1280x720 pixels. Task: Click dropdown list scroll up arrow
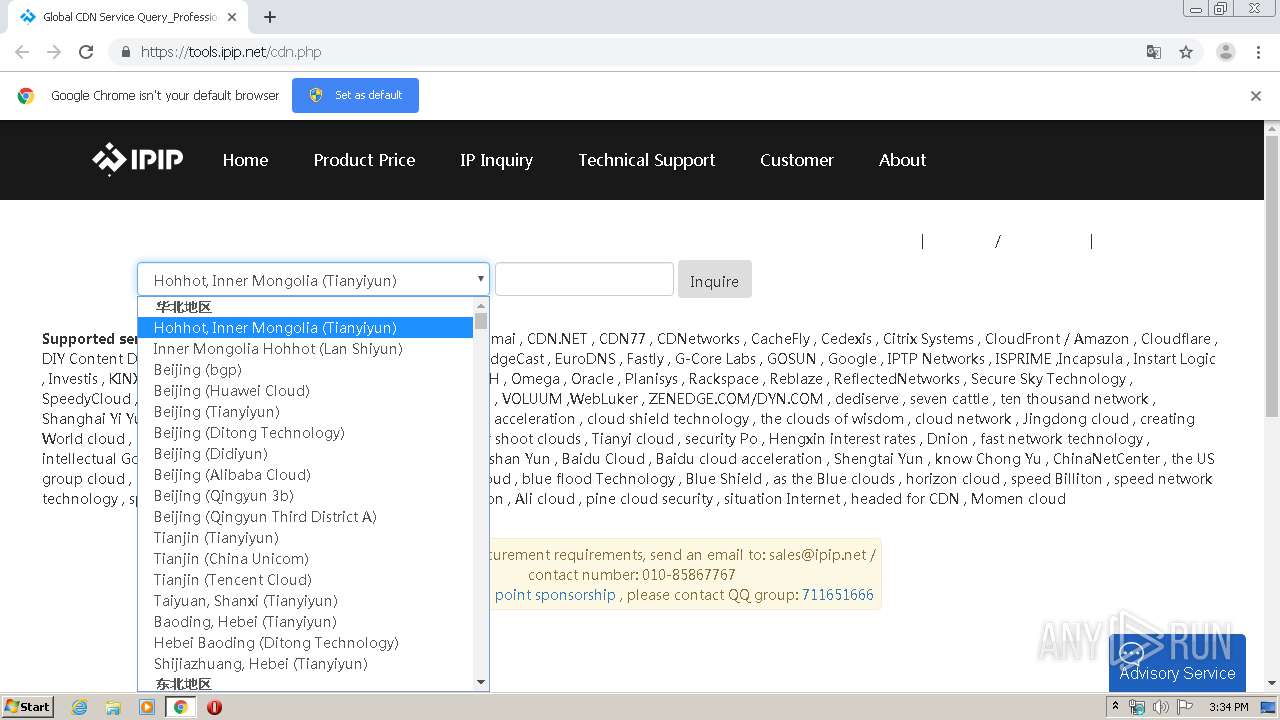point(481,305)
